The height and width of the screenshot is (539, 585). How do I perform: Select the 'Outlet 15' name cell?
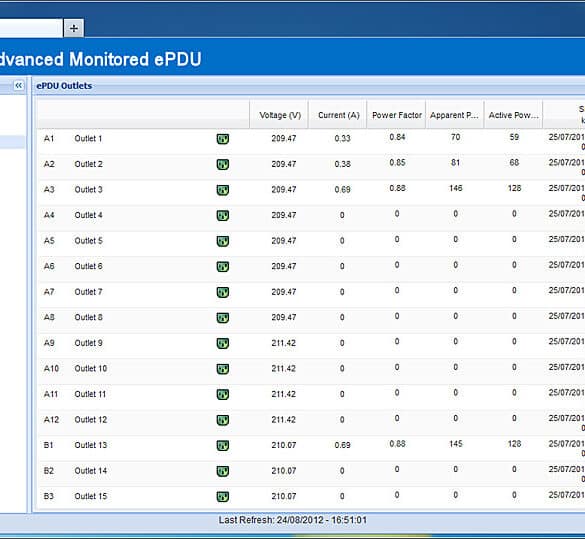pyautogui.click(x=91, y=496)
